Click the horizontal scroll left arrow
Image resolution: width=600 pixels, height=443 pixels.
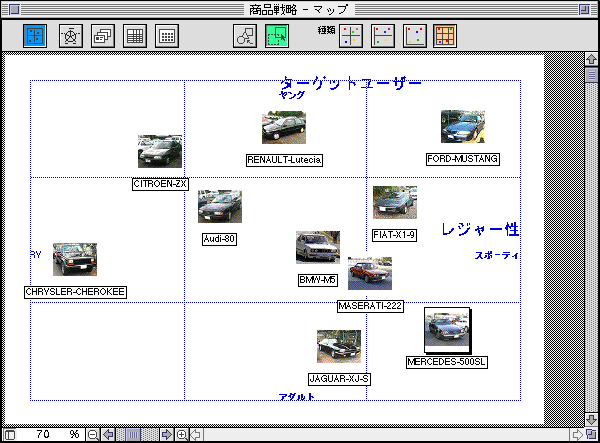pos(196,435)
